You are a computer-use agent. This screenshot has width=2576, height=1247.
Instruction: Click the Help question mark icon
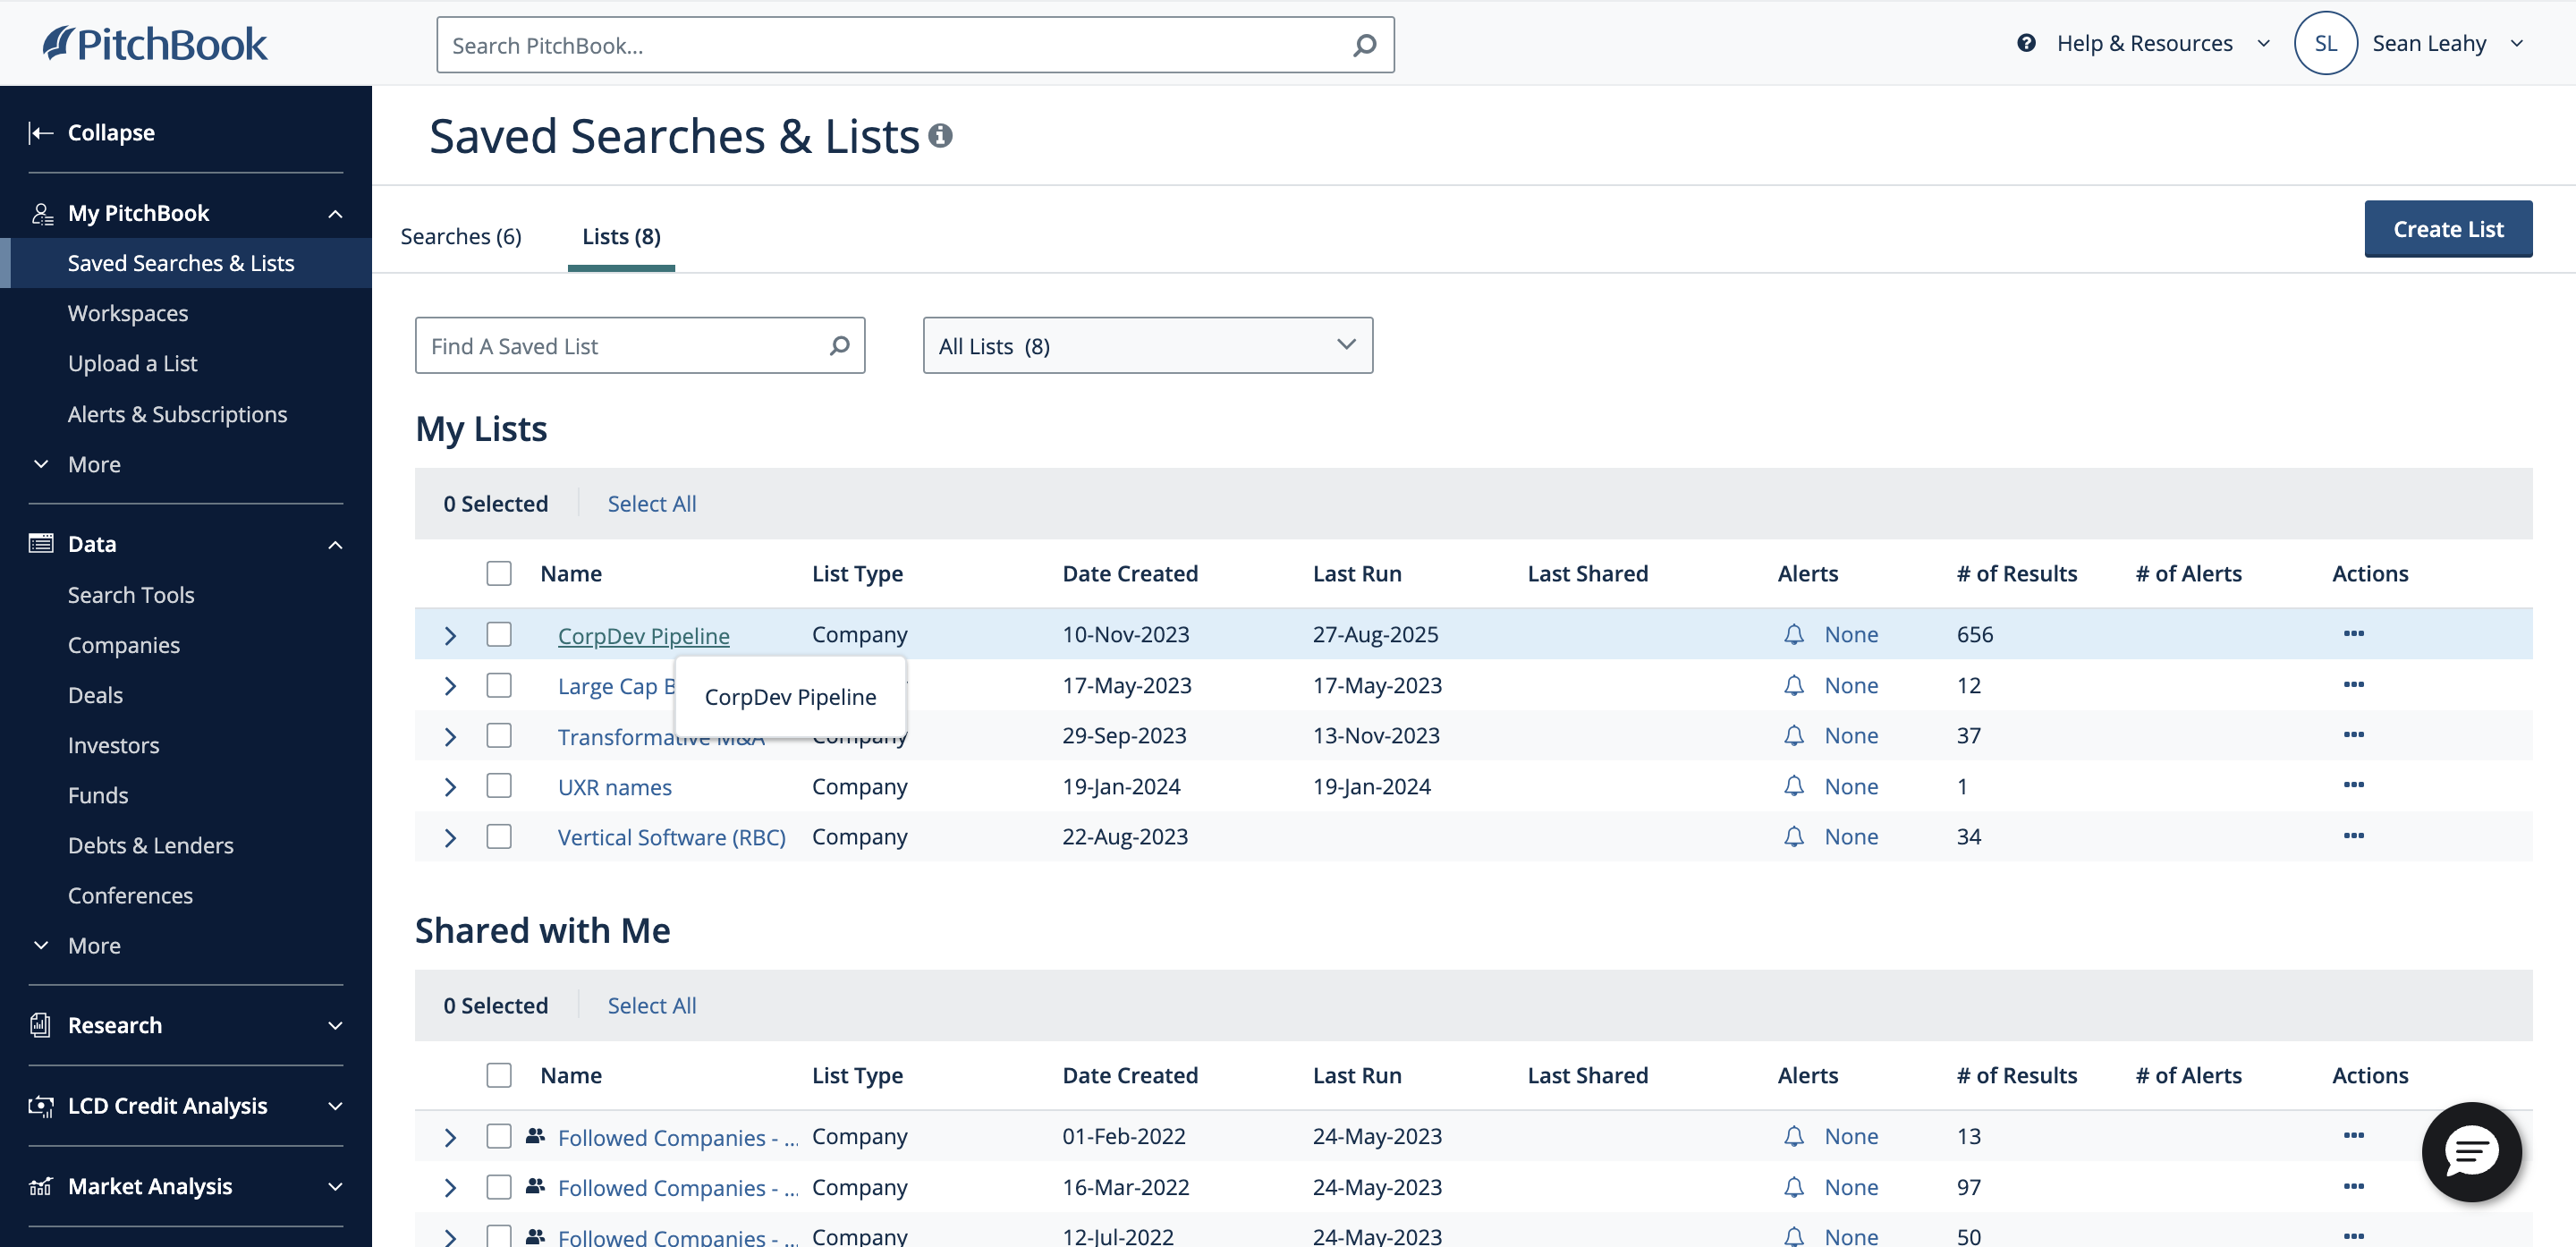point(2026,43)
